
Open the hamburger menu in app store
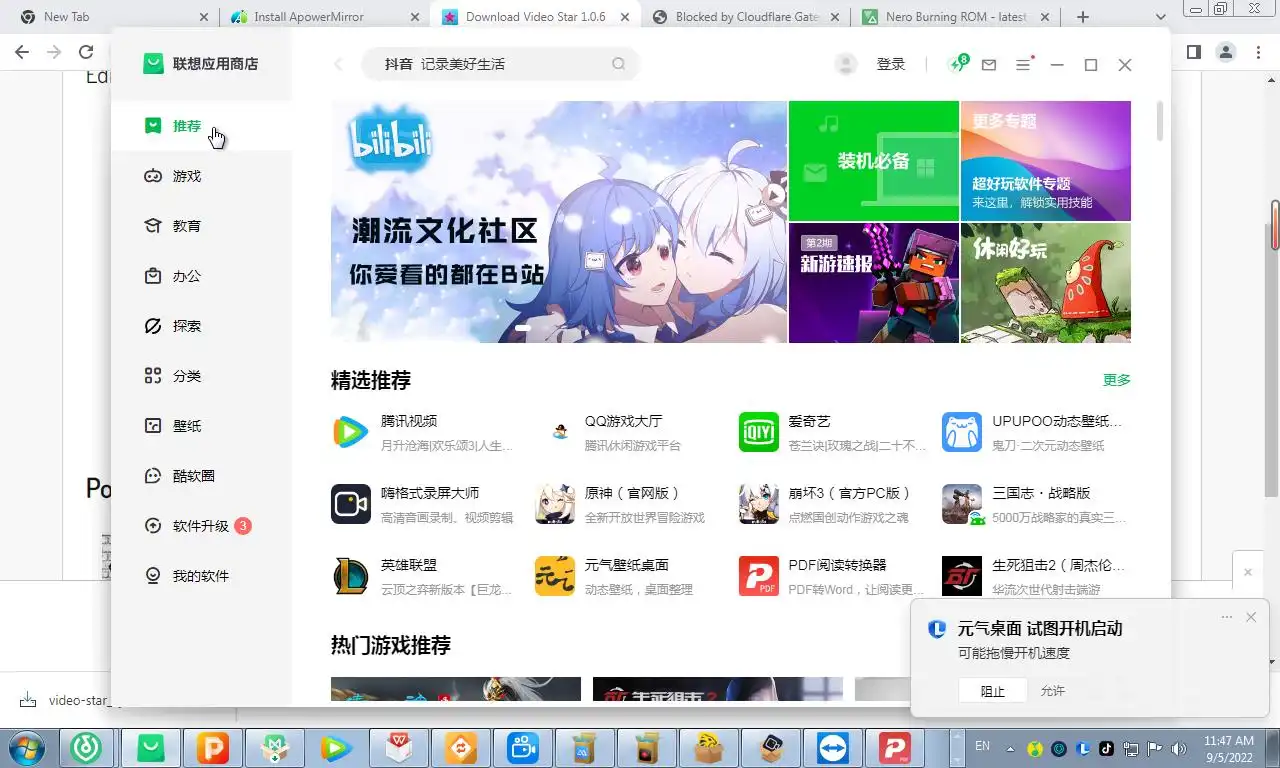tap(1023, 64)
